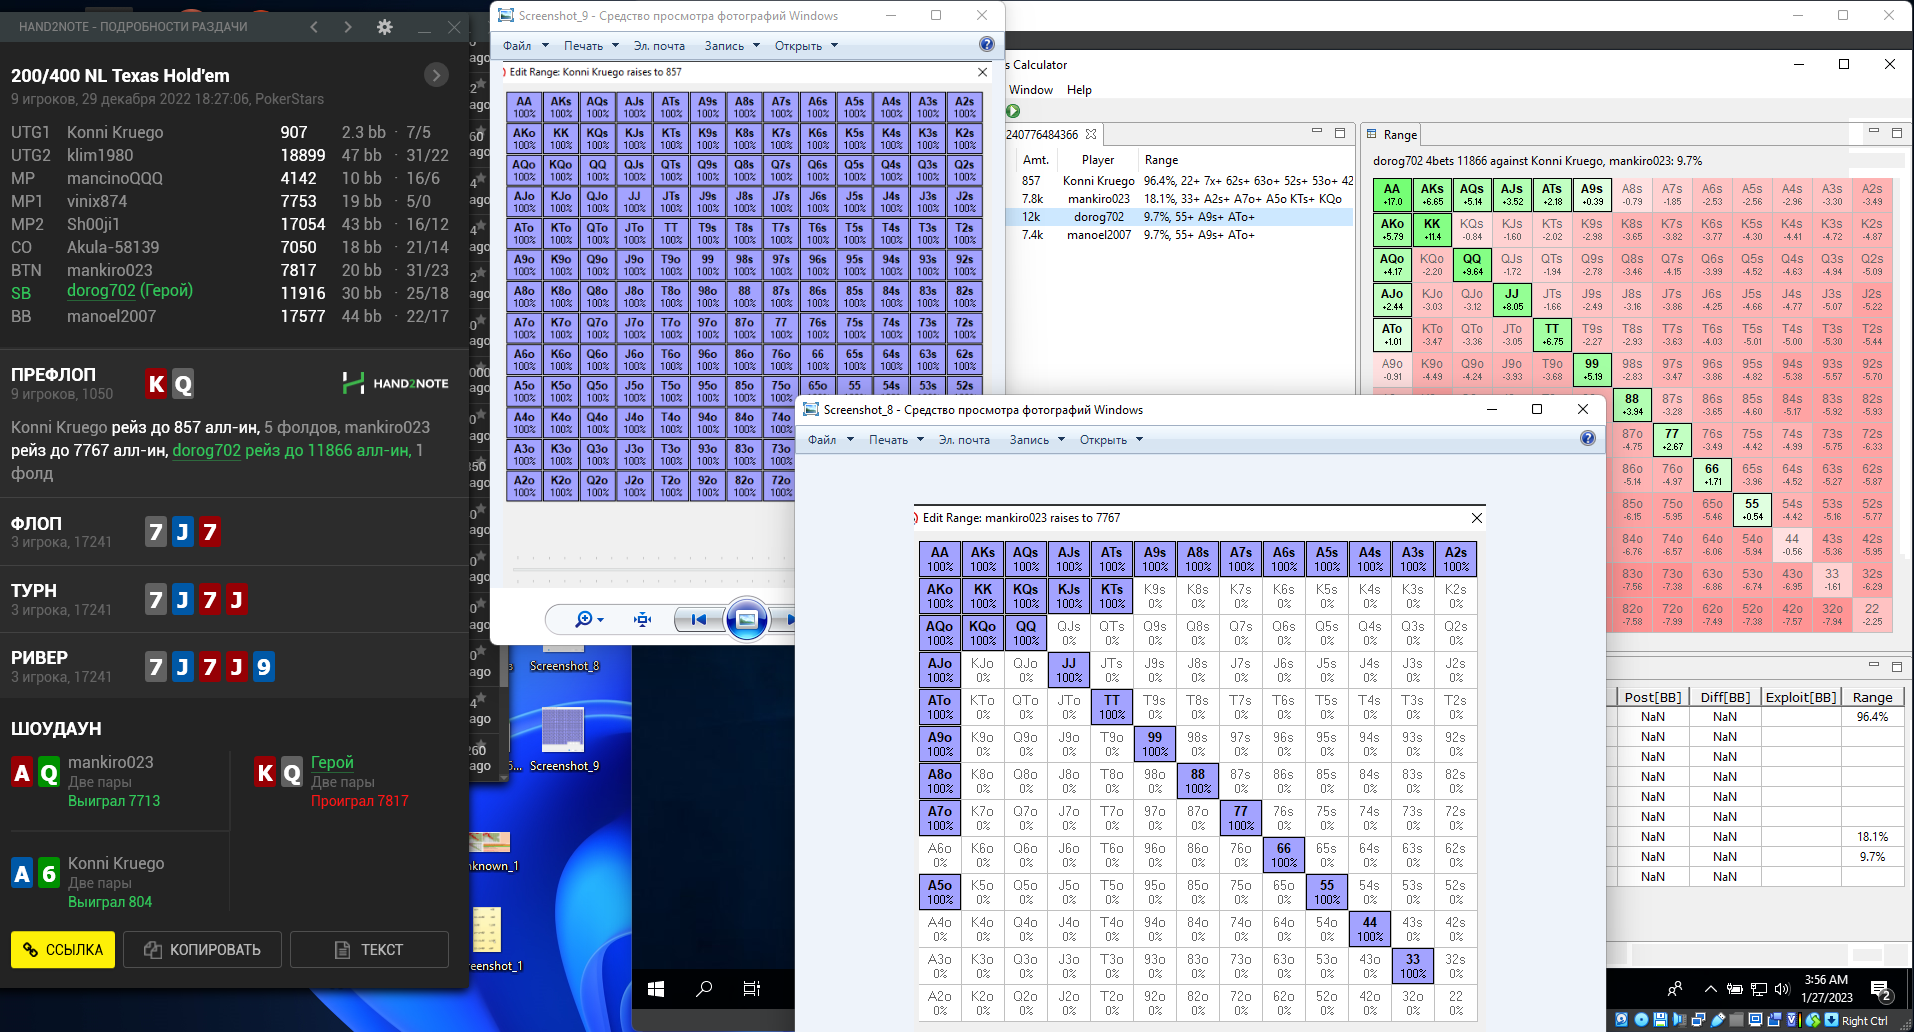The height and width of the screenshot is (1032, 1914).
Task: Click ТЕКСТ button
Action: [369, 949]
